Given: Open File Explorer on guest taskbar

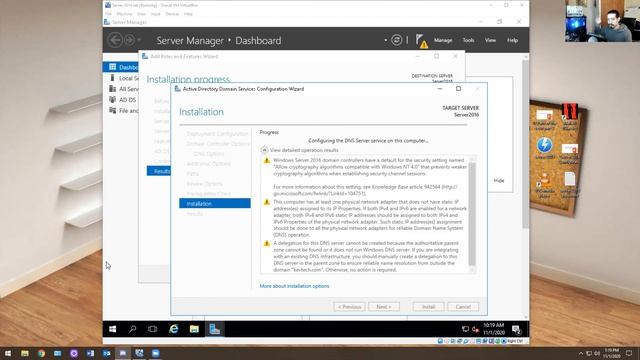Looking at the screenshot, I should 194,329.
